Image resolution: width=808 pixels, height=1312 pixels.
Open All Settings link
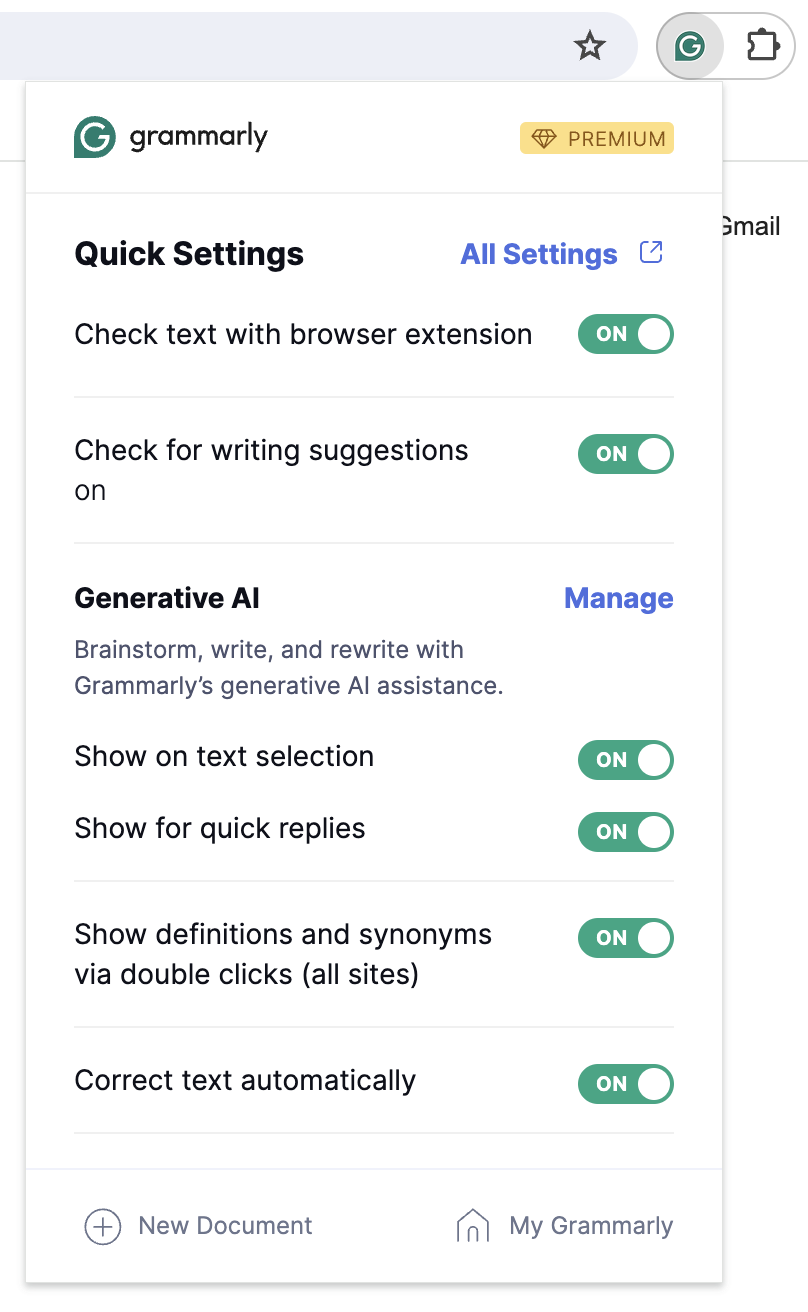point(539,254)
